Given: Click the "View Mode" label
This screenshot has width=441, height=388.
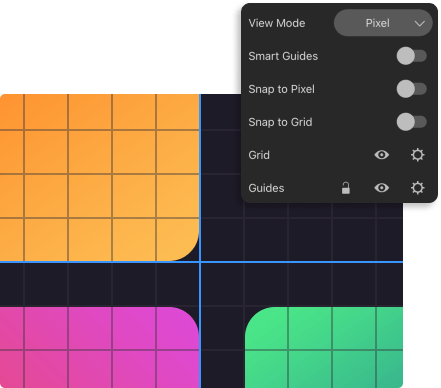Looking at the screenshot, I should [277, 23].
